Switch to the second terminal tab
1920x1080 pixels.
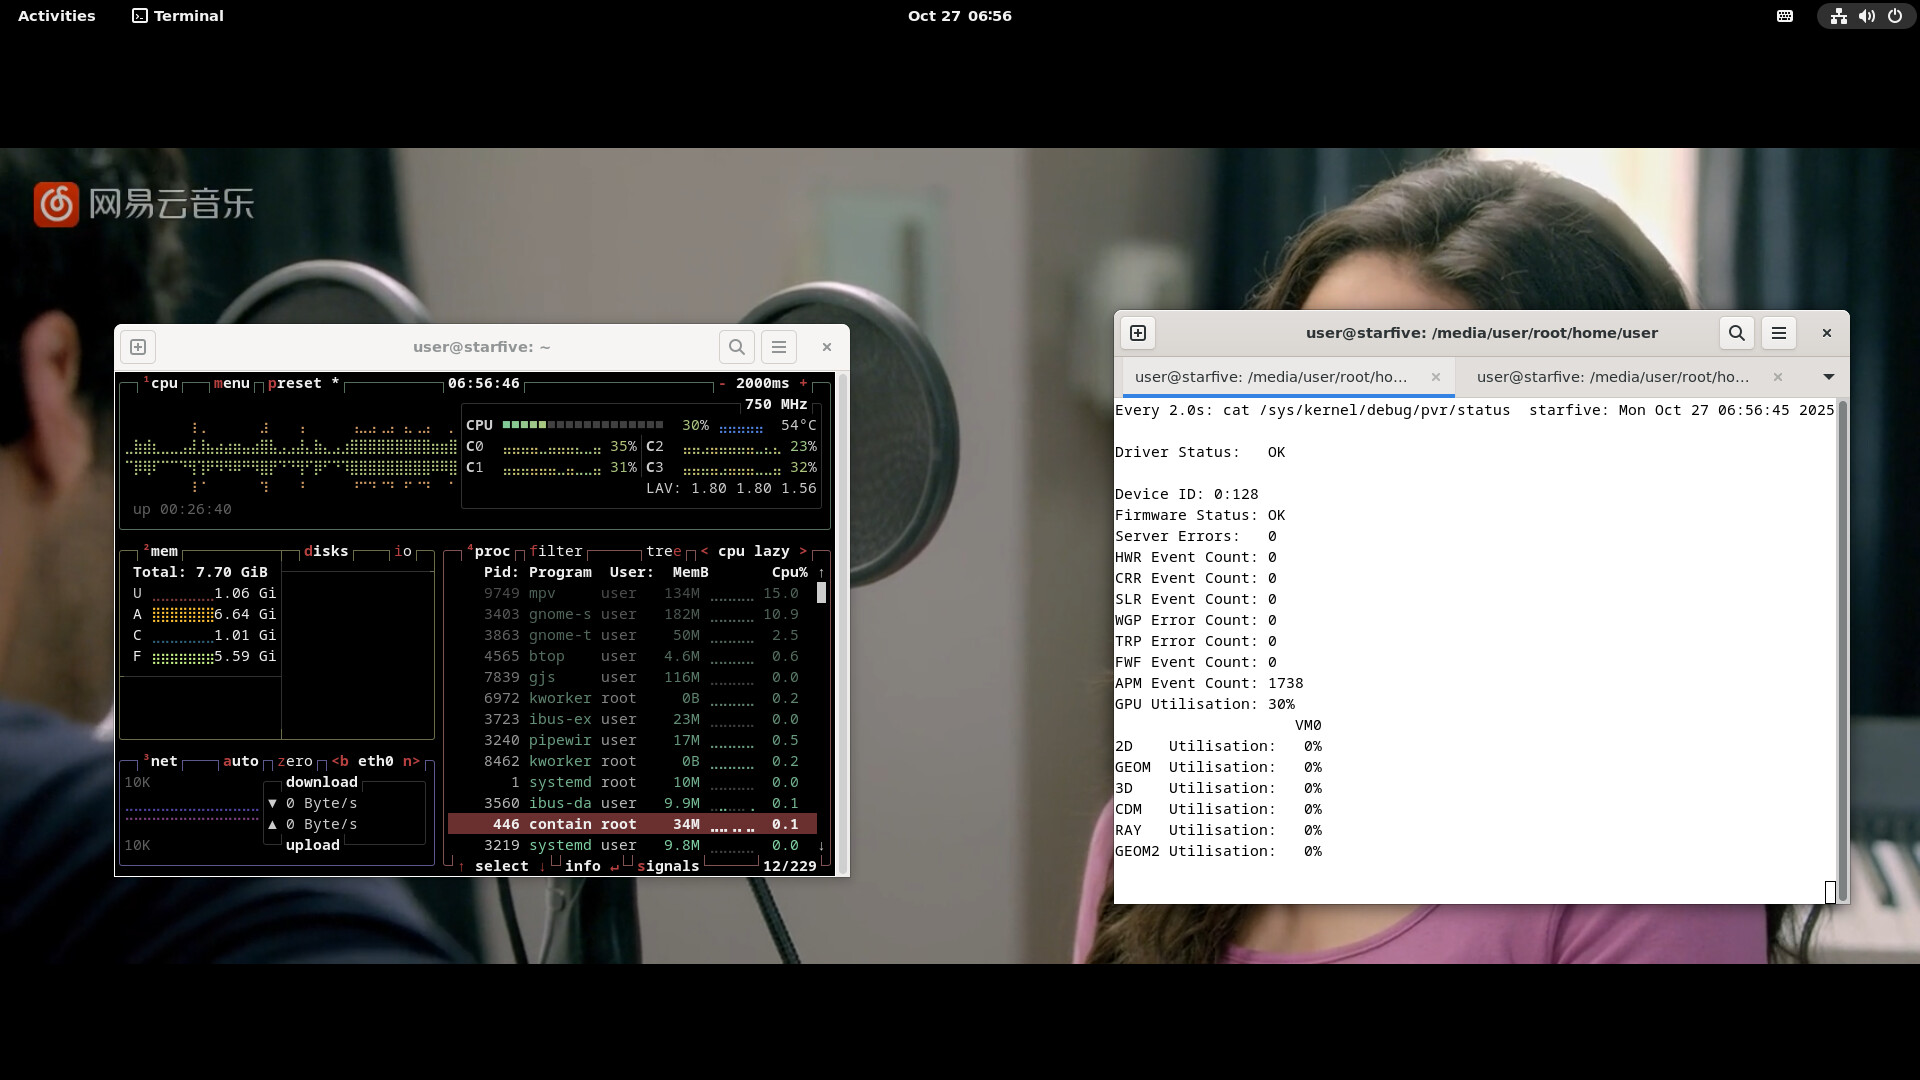pos(1612,377)
